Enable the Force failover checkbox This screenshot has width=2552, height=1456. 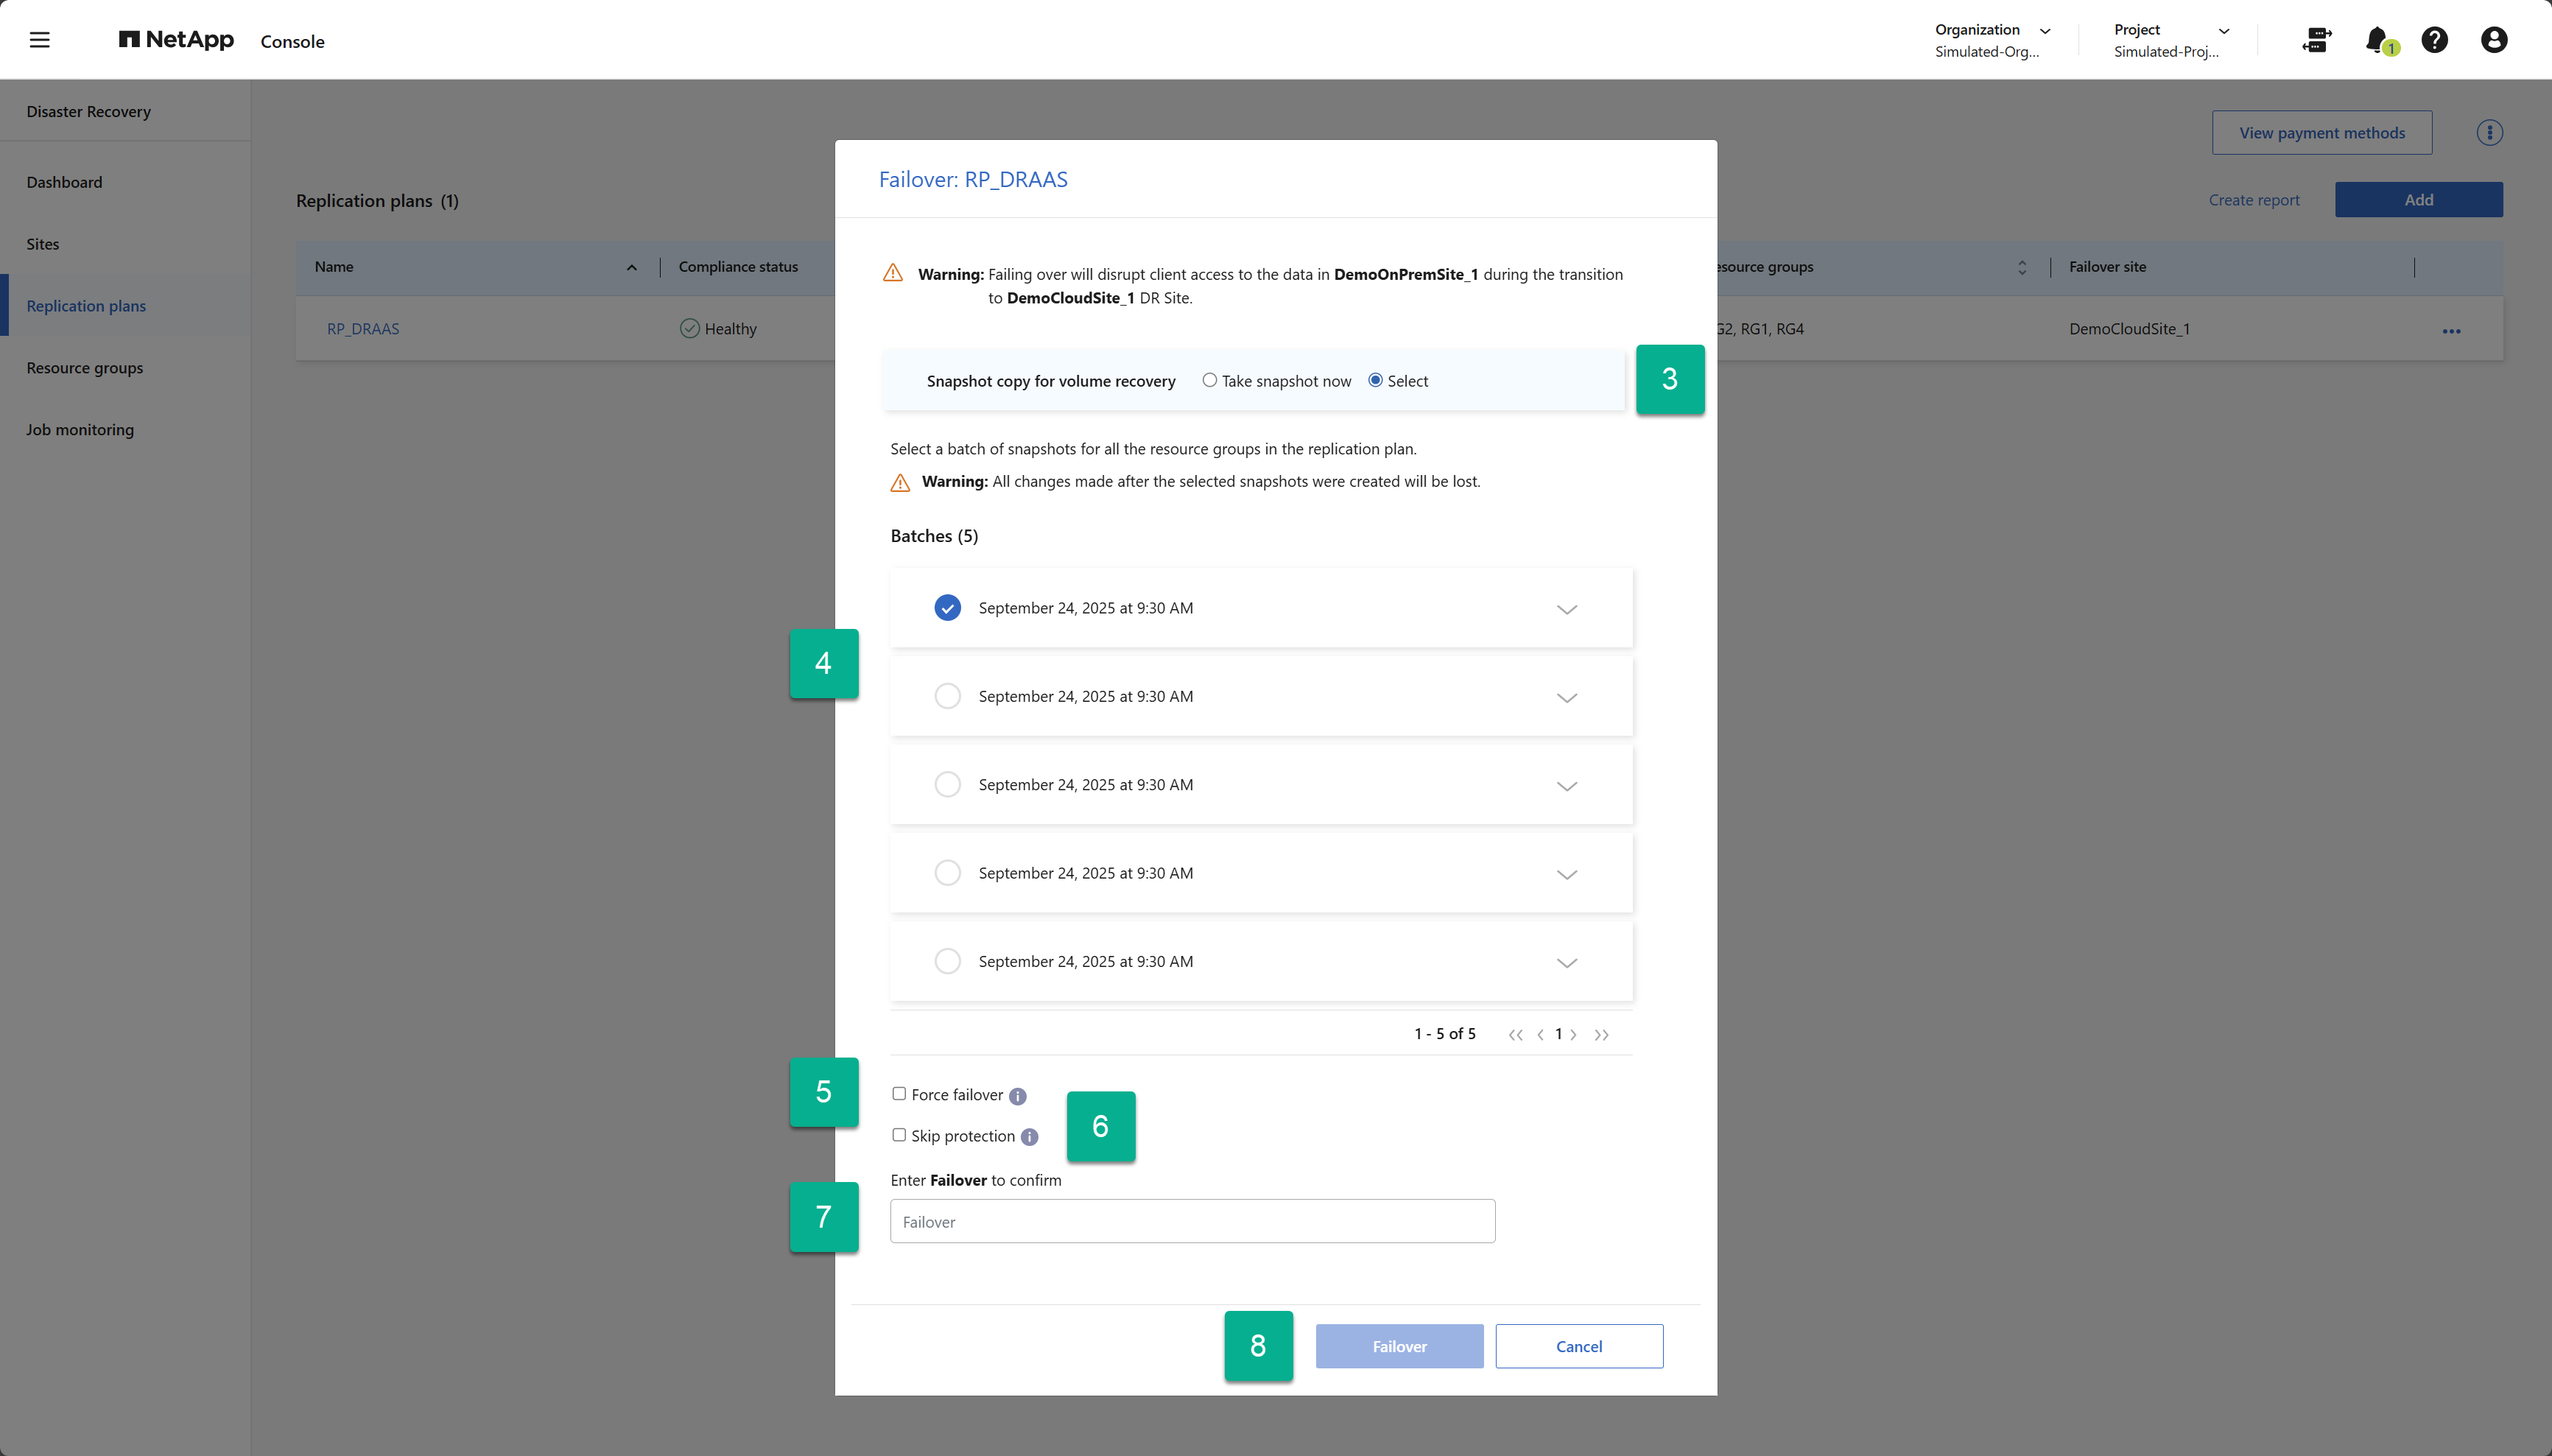tap(899, 1094)
